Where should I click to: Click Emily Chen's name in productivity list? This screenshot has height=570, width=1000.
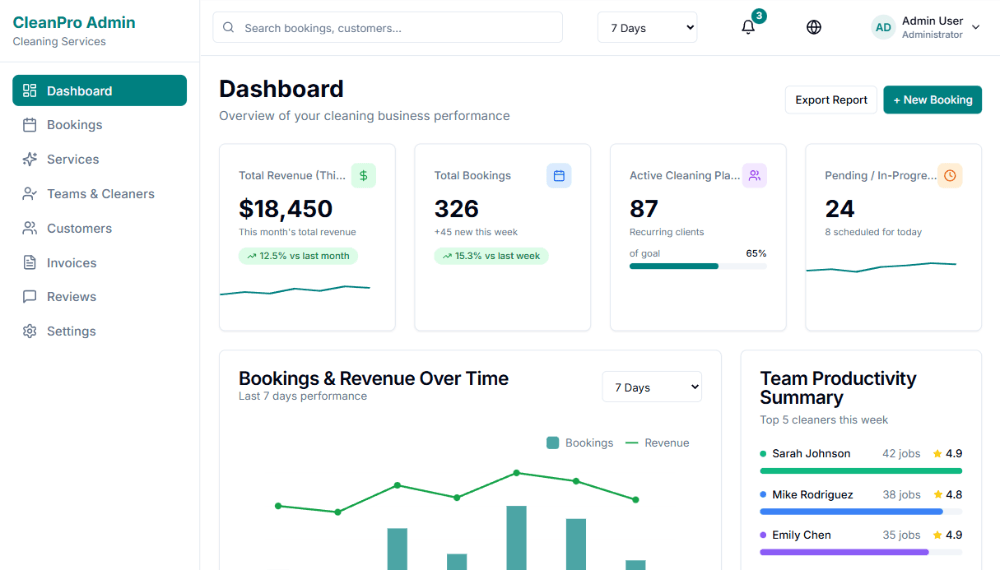point(802,535)
